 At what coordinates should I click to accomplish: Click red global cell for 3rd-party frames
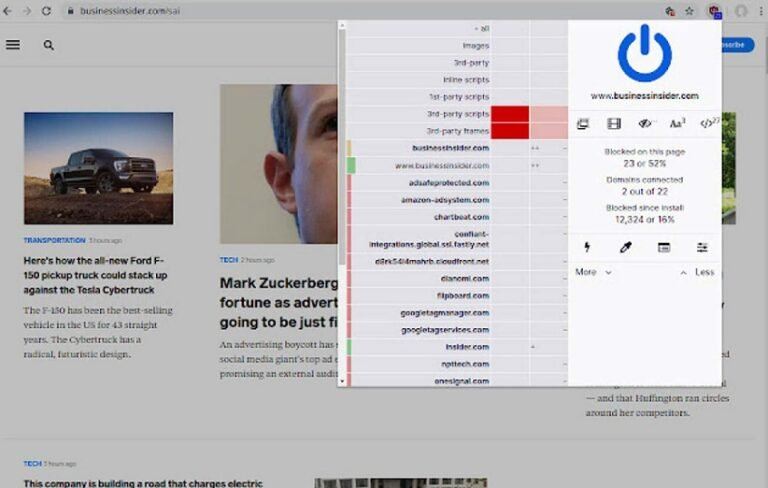click(x=510, y=131)
